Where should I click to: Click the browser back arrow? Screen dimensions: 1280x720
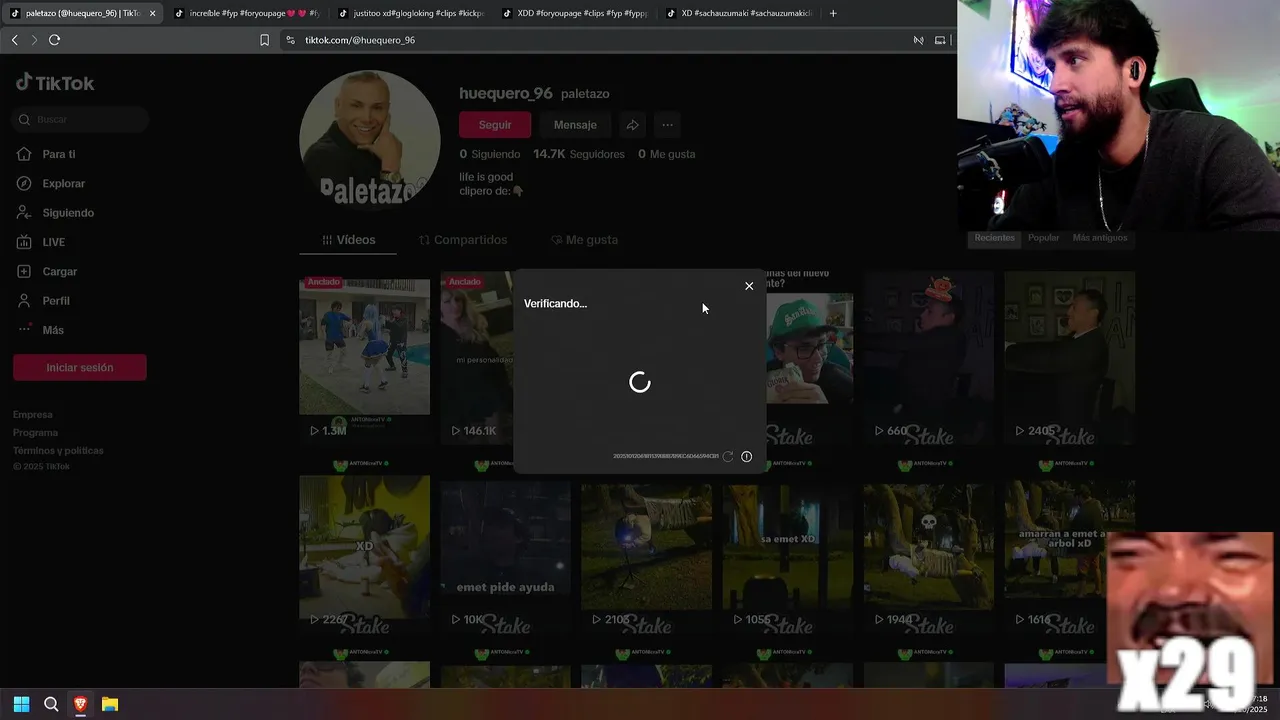(14, 40)
